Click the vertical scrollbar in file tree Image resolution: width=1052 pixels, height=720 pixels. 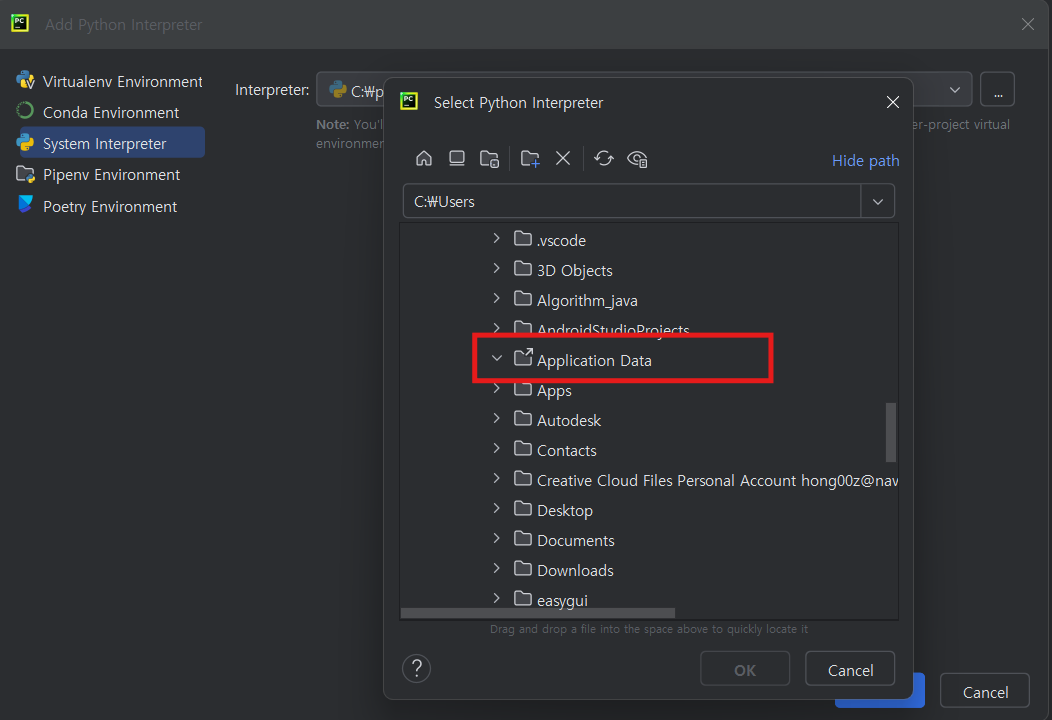pyautogui.click(x=891, y=432)
